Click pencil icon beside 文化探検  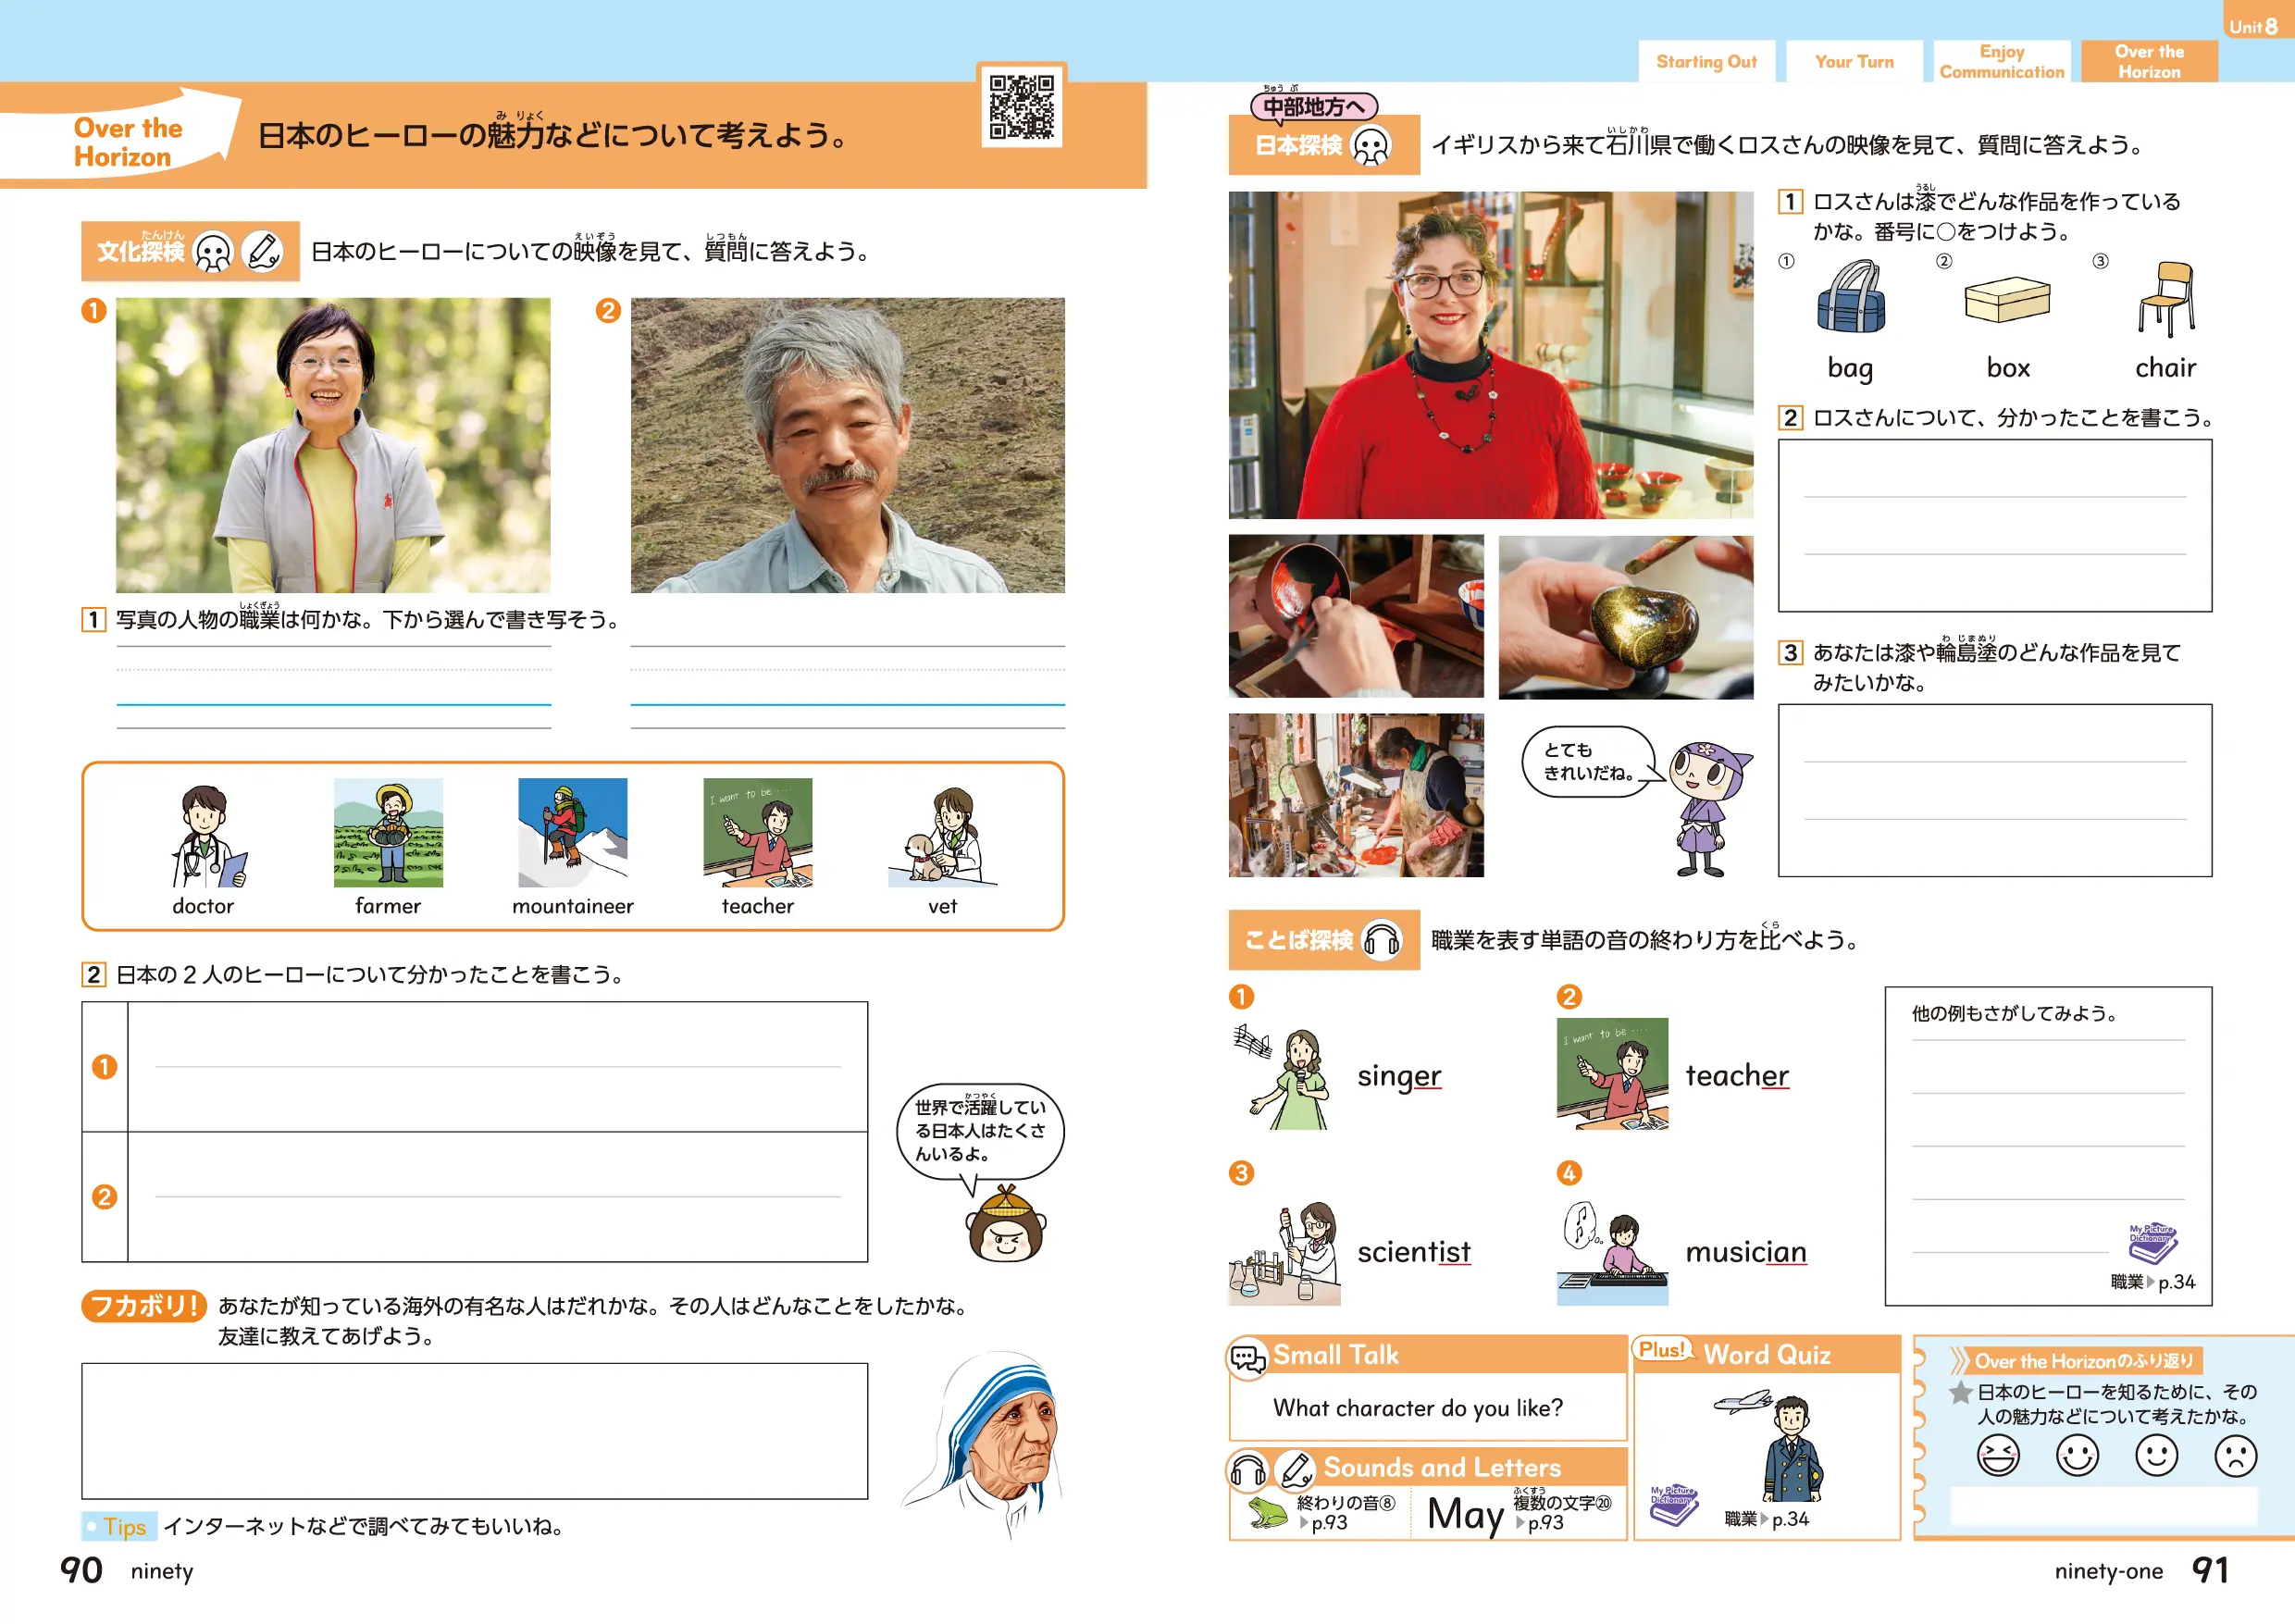[x=263, y=251]
